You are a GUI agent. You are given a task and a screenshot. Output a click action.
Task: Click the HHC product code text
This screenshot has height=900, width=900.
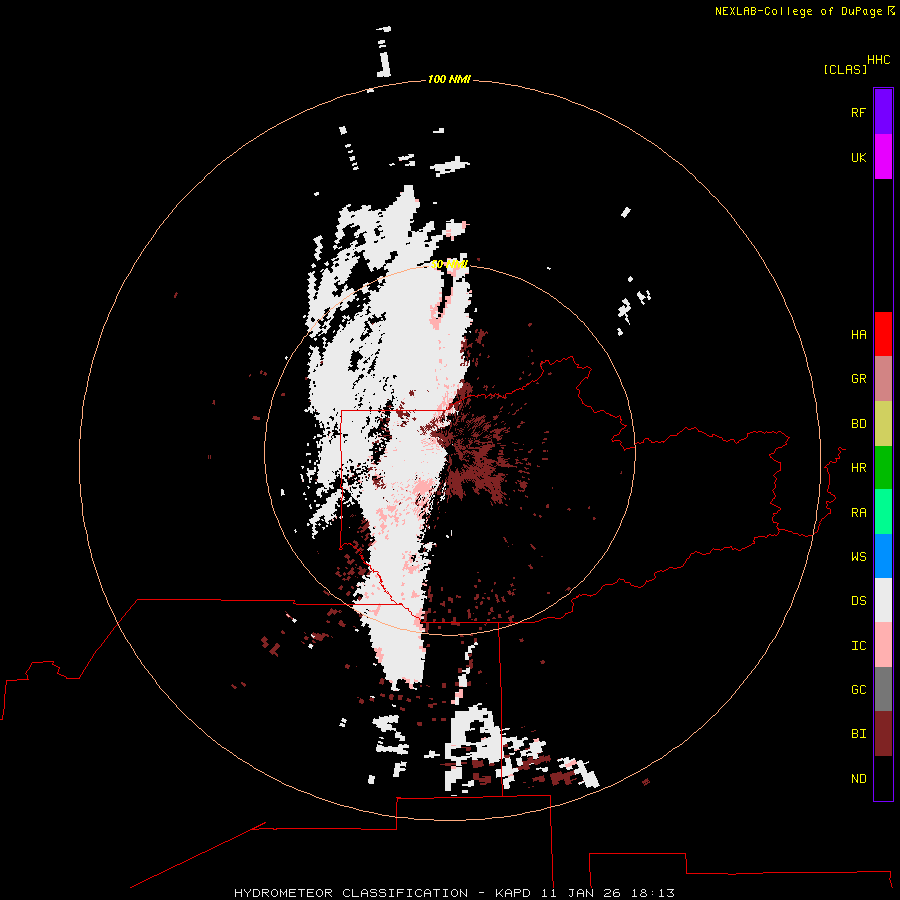[879, 60]
